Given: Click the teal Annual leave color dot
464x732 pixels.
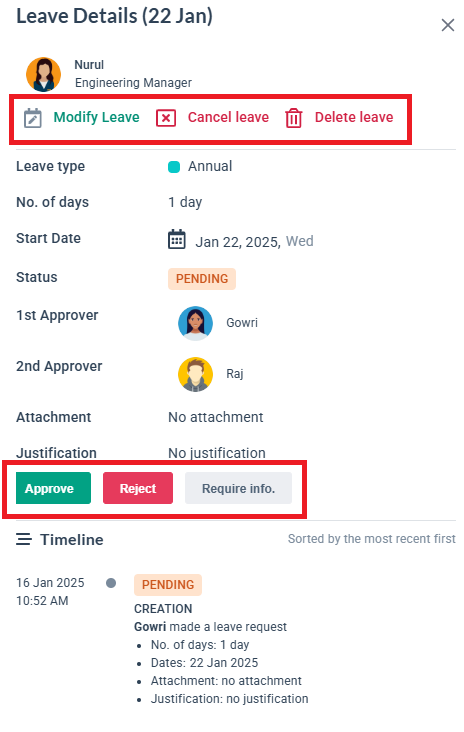Looking at the screenshot, I should [x=174, y=167].
